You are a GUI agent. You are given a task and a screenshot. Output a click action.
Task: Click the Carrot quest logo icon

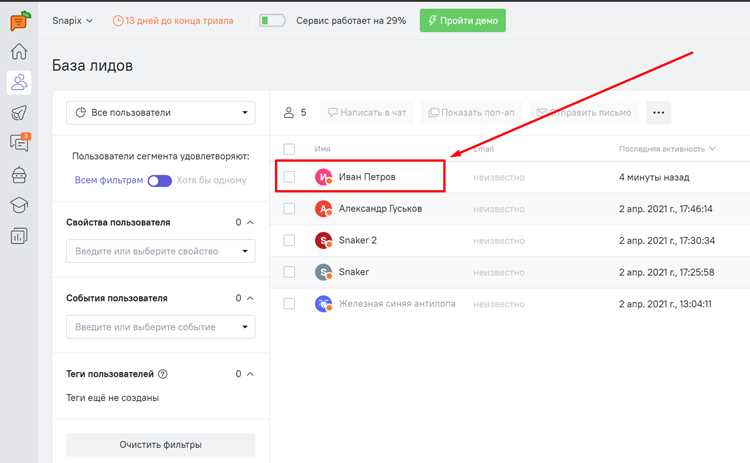[20, 21]
